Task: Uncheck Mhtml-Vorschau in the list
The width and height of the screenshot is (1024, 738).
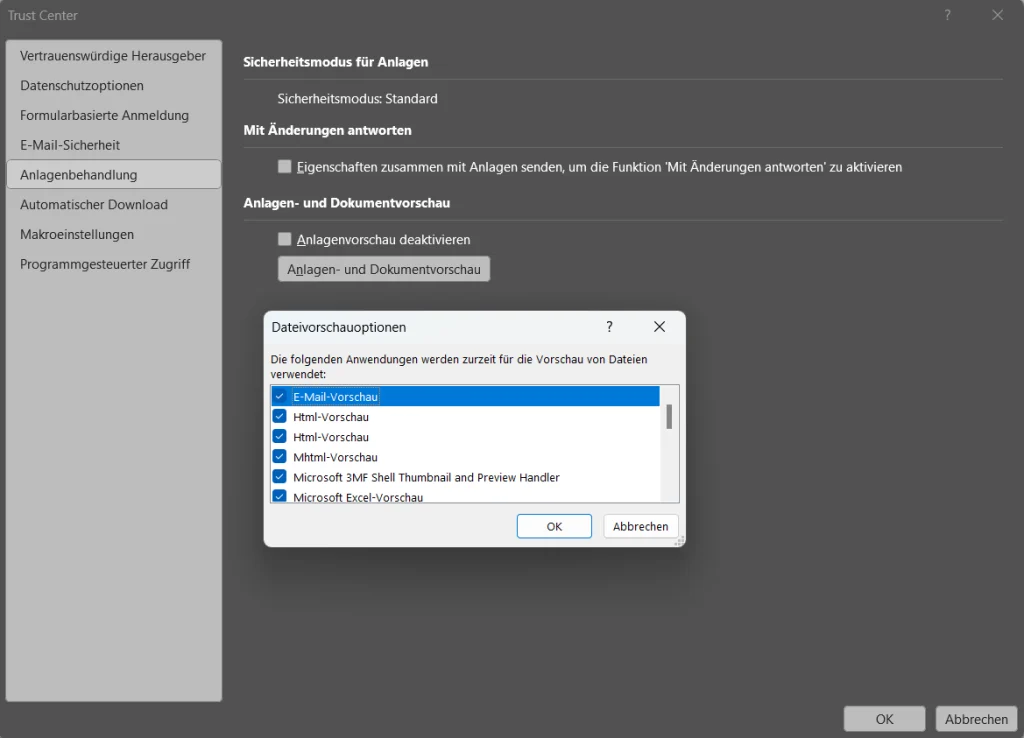Action: coord(279,457)
